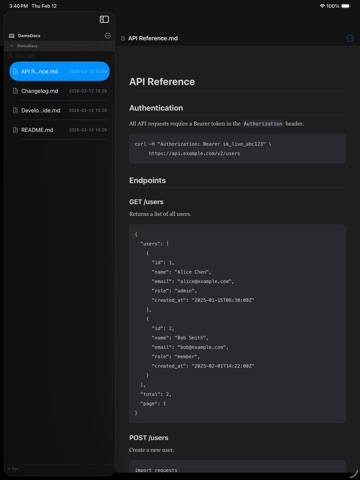Click the GET /users heading
This screenshot has width=360, height=480.
pyautogui.click(x=146, y=202)
